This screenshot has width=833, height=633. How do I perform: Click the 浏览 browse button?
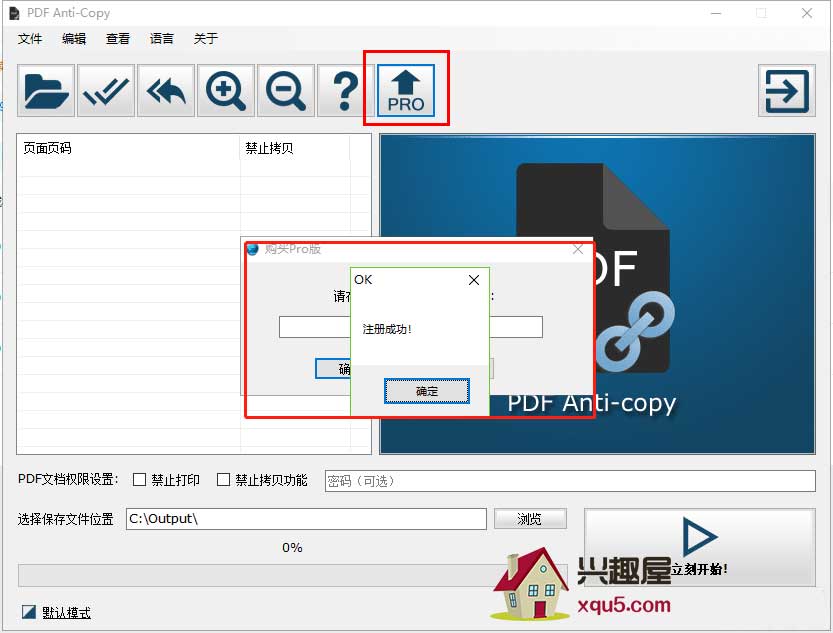click(x=530, y=519)
